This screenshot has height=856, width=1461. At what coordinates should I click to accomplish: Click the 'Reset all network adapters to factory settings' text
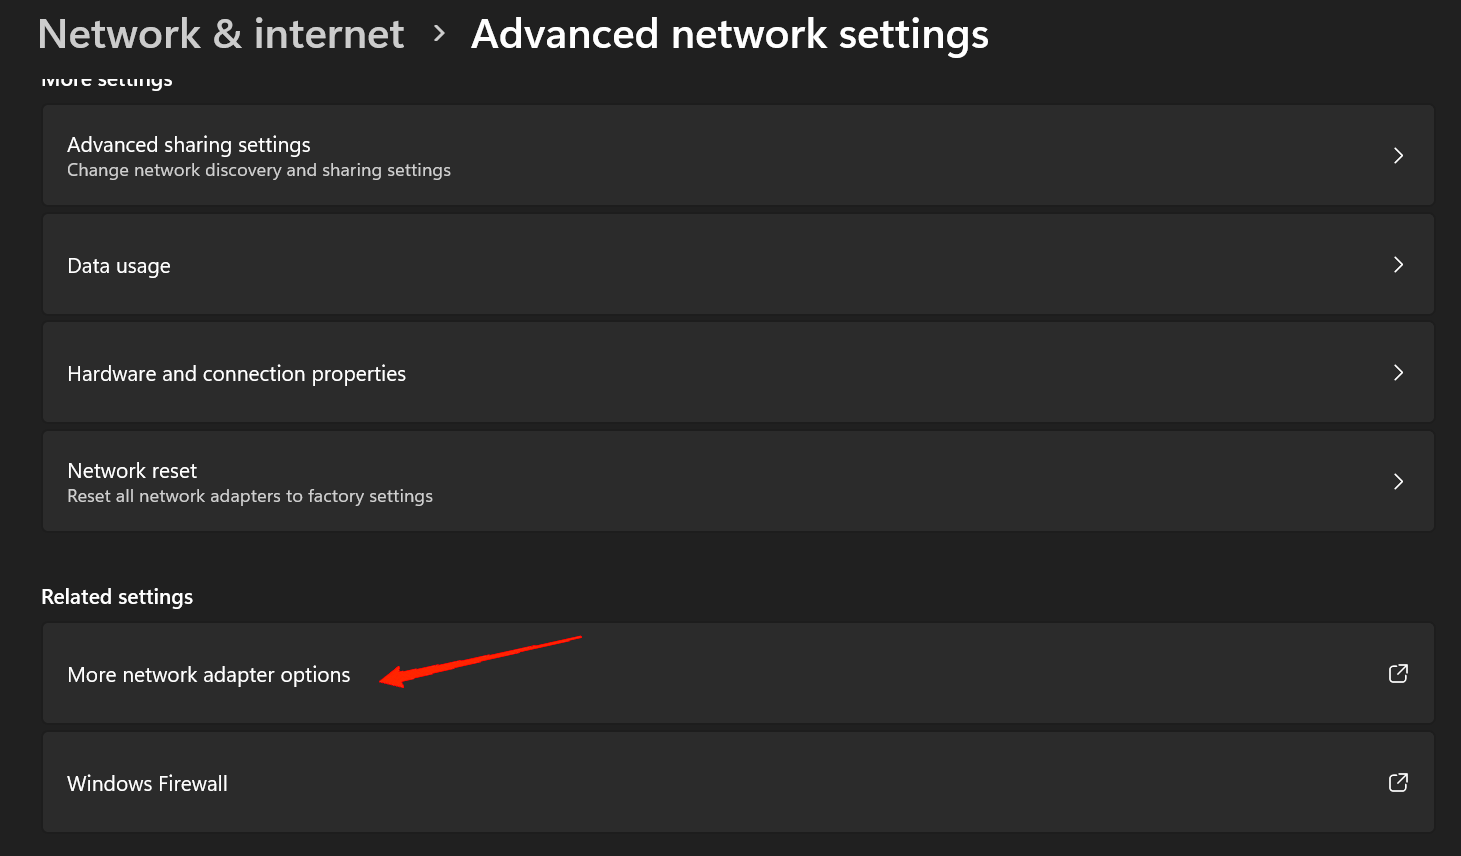click(x=250, y=497)
